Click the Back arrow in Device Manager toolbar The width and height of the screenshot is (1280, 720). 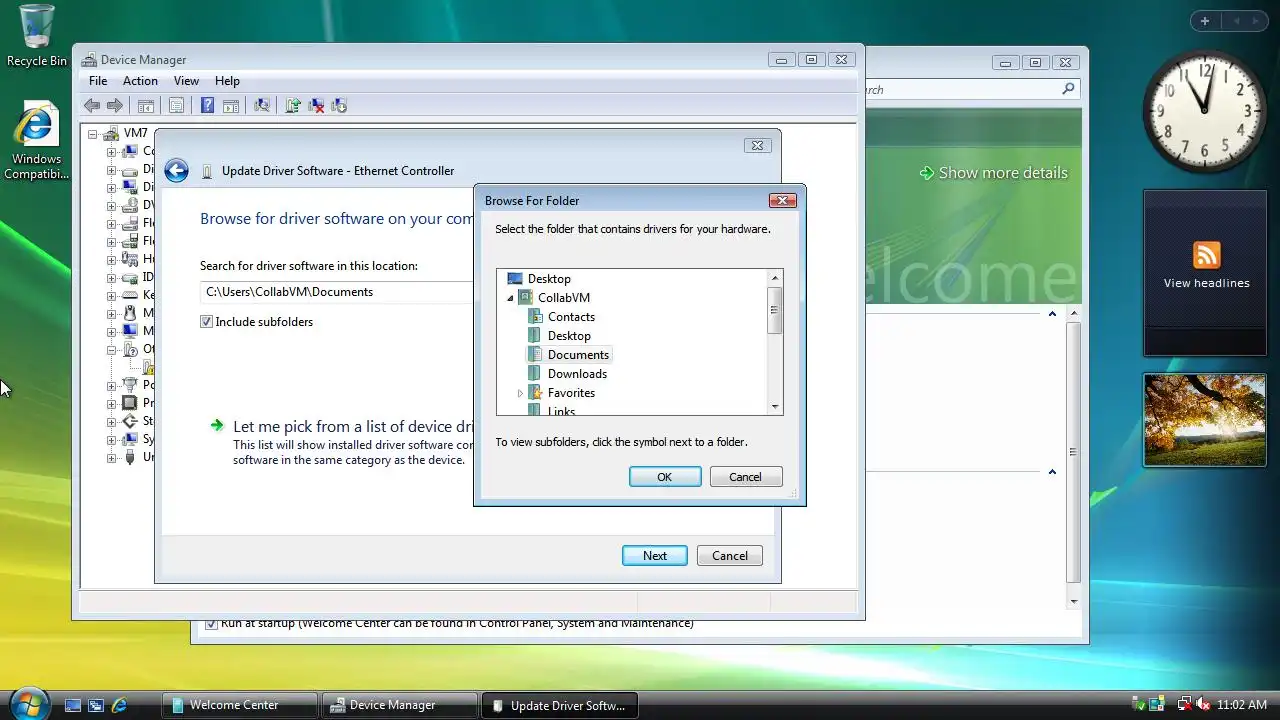coord(92,105)
